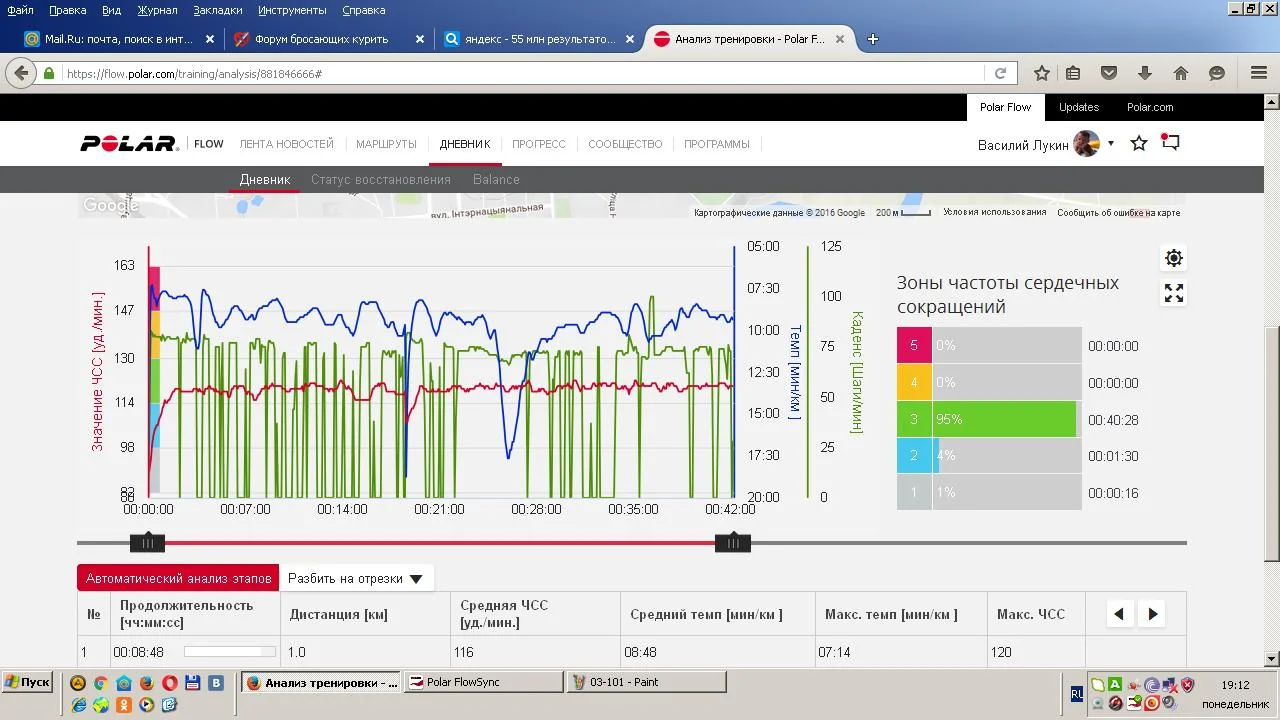Close the яндекс search results tab
The height and width of the screenshot is (720, 1280).
(630, 39)
